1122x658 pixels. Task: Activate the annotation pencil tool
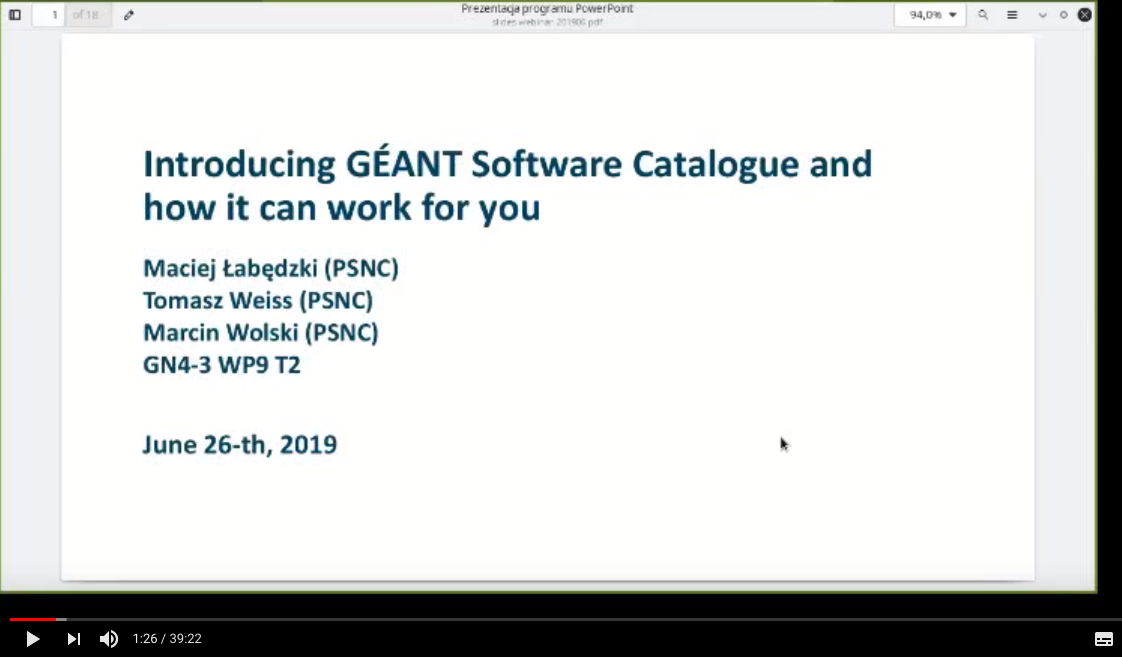click(129, 15)
